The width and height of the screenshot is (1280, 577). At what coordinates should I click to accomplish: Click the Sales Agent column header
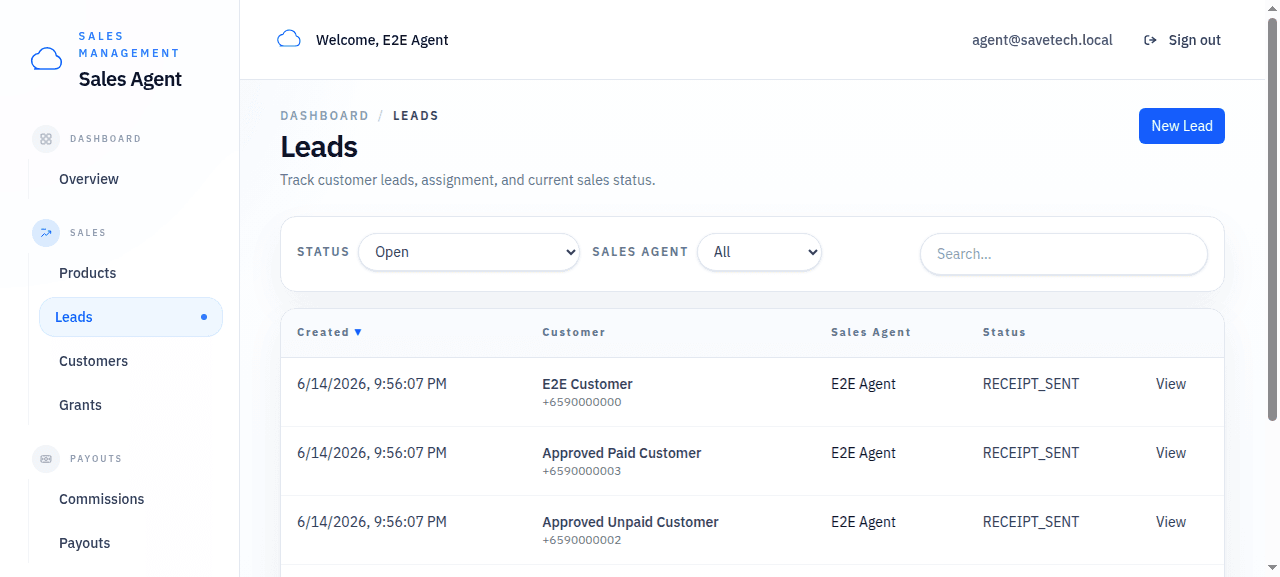point(871,332)
